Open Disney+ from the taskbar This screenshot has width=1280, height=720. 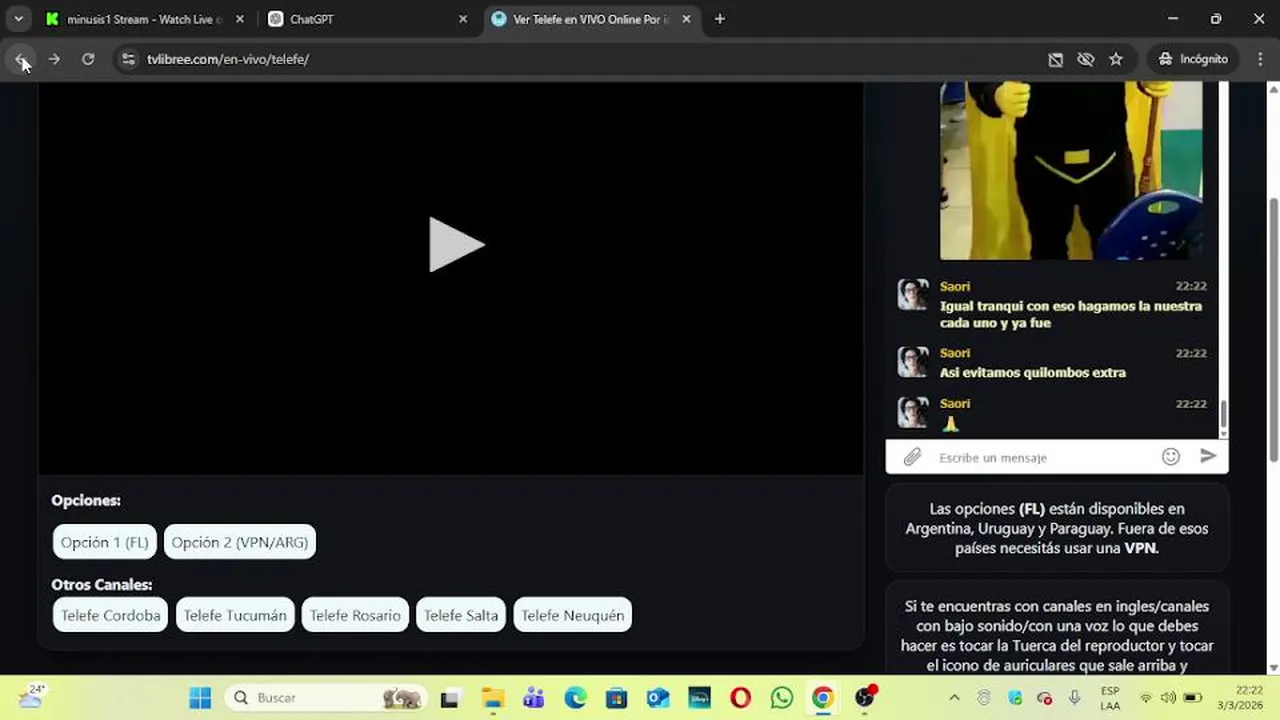(699, 698)
